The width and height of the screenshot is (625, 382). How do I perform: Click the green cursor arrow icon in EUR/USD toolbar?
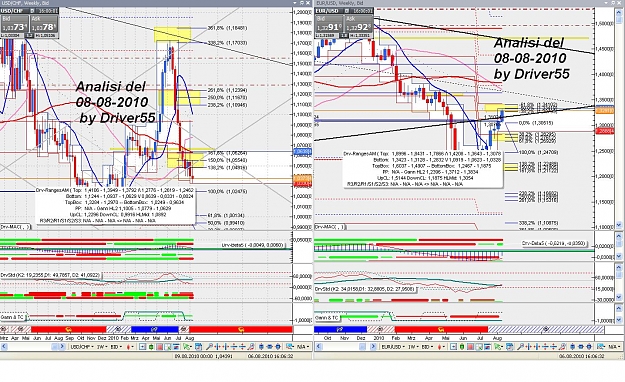[498, 347]
